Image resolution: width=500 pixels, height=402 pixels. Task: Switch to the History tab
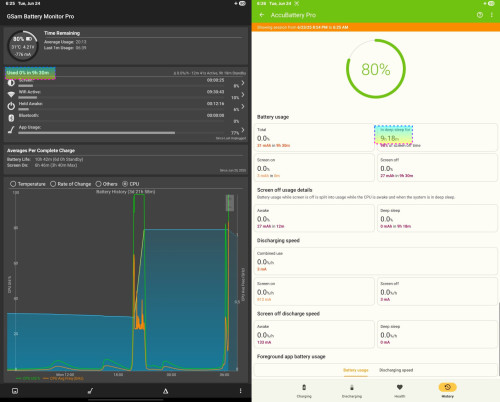[448, 391]
